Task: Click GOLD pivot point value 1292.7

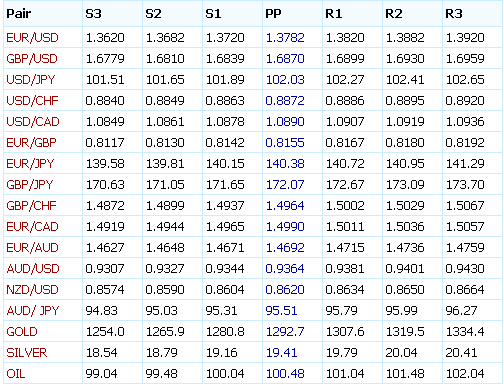Action: pyautogui.click(x=285, y=332)
